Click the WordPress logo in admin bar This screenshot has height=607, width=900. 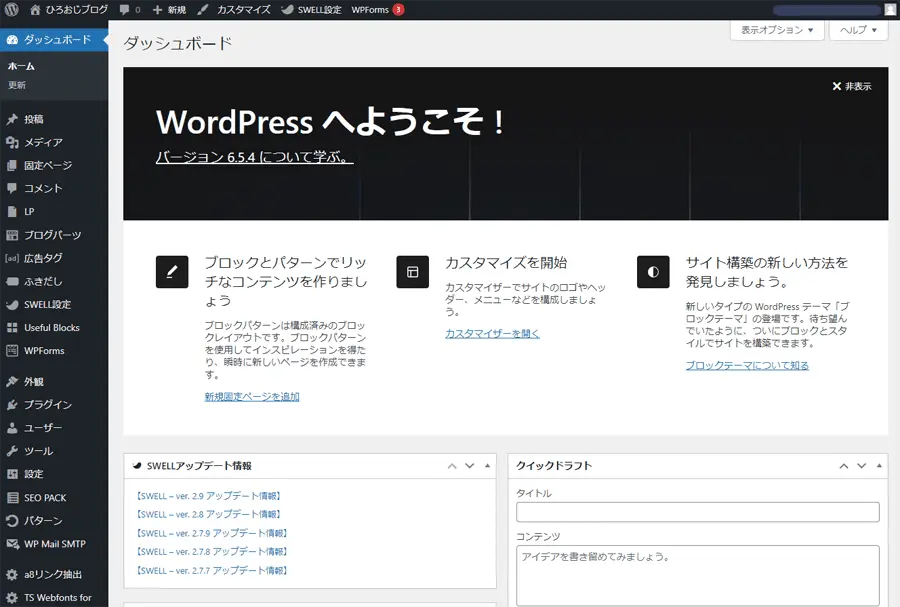[x=12, y=9]
